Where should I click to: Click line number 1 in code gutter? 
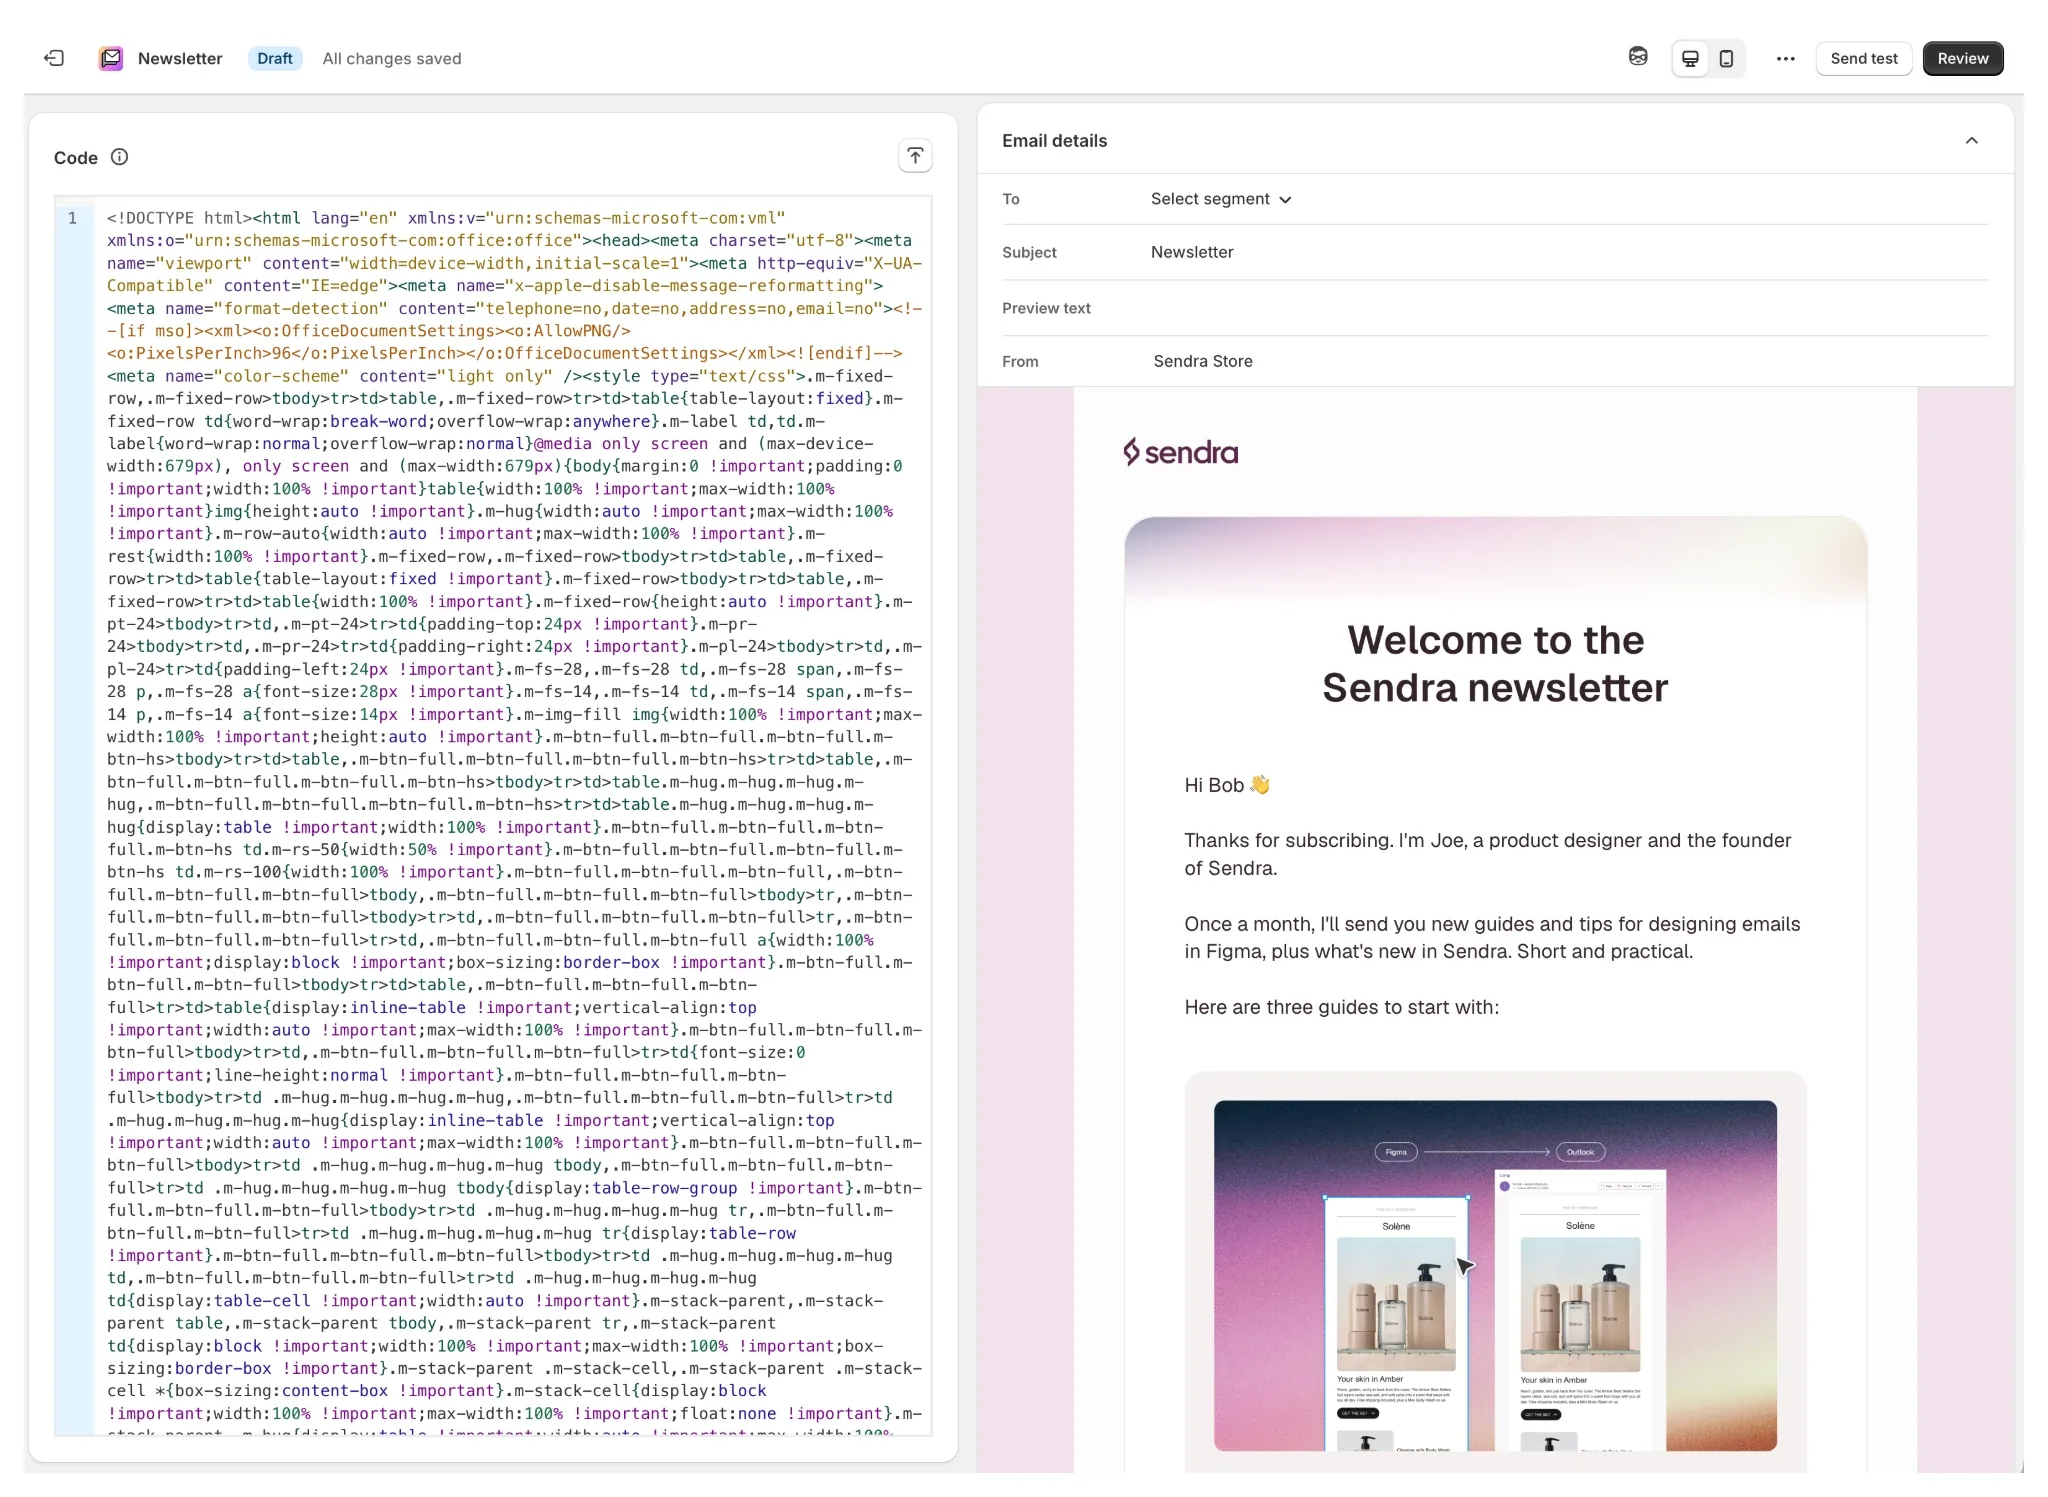(72, 218)
